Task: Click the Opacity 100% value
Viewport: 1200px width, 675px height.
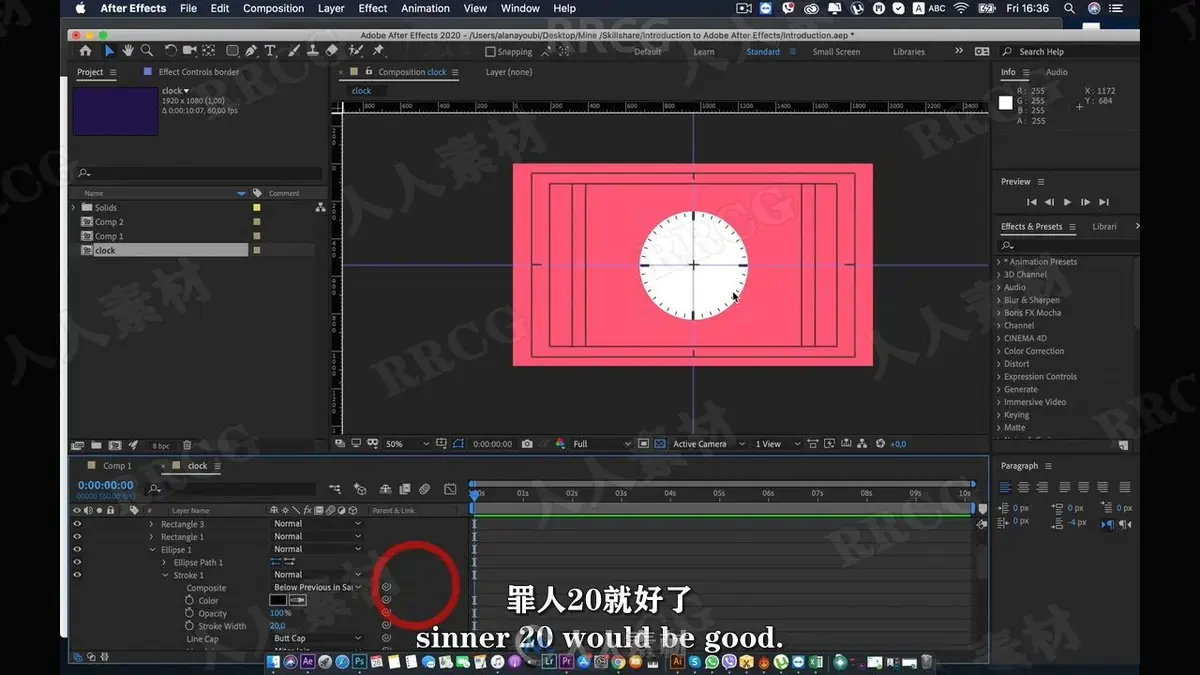Action: coord(280,613)
